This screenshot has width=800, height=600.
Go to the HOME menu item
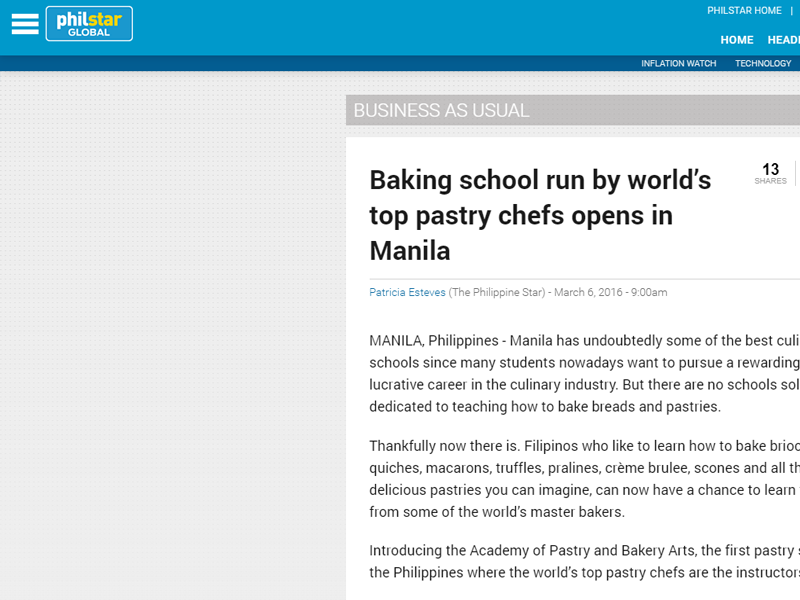point(737,40)
